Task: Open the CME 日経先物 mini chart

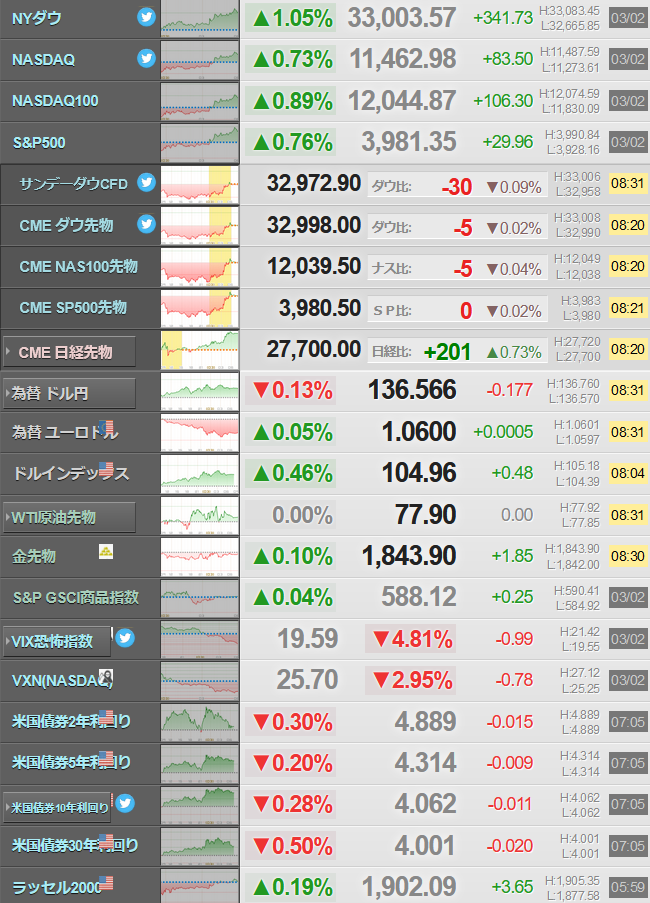Action: click(200, 350)
